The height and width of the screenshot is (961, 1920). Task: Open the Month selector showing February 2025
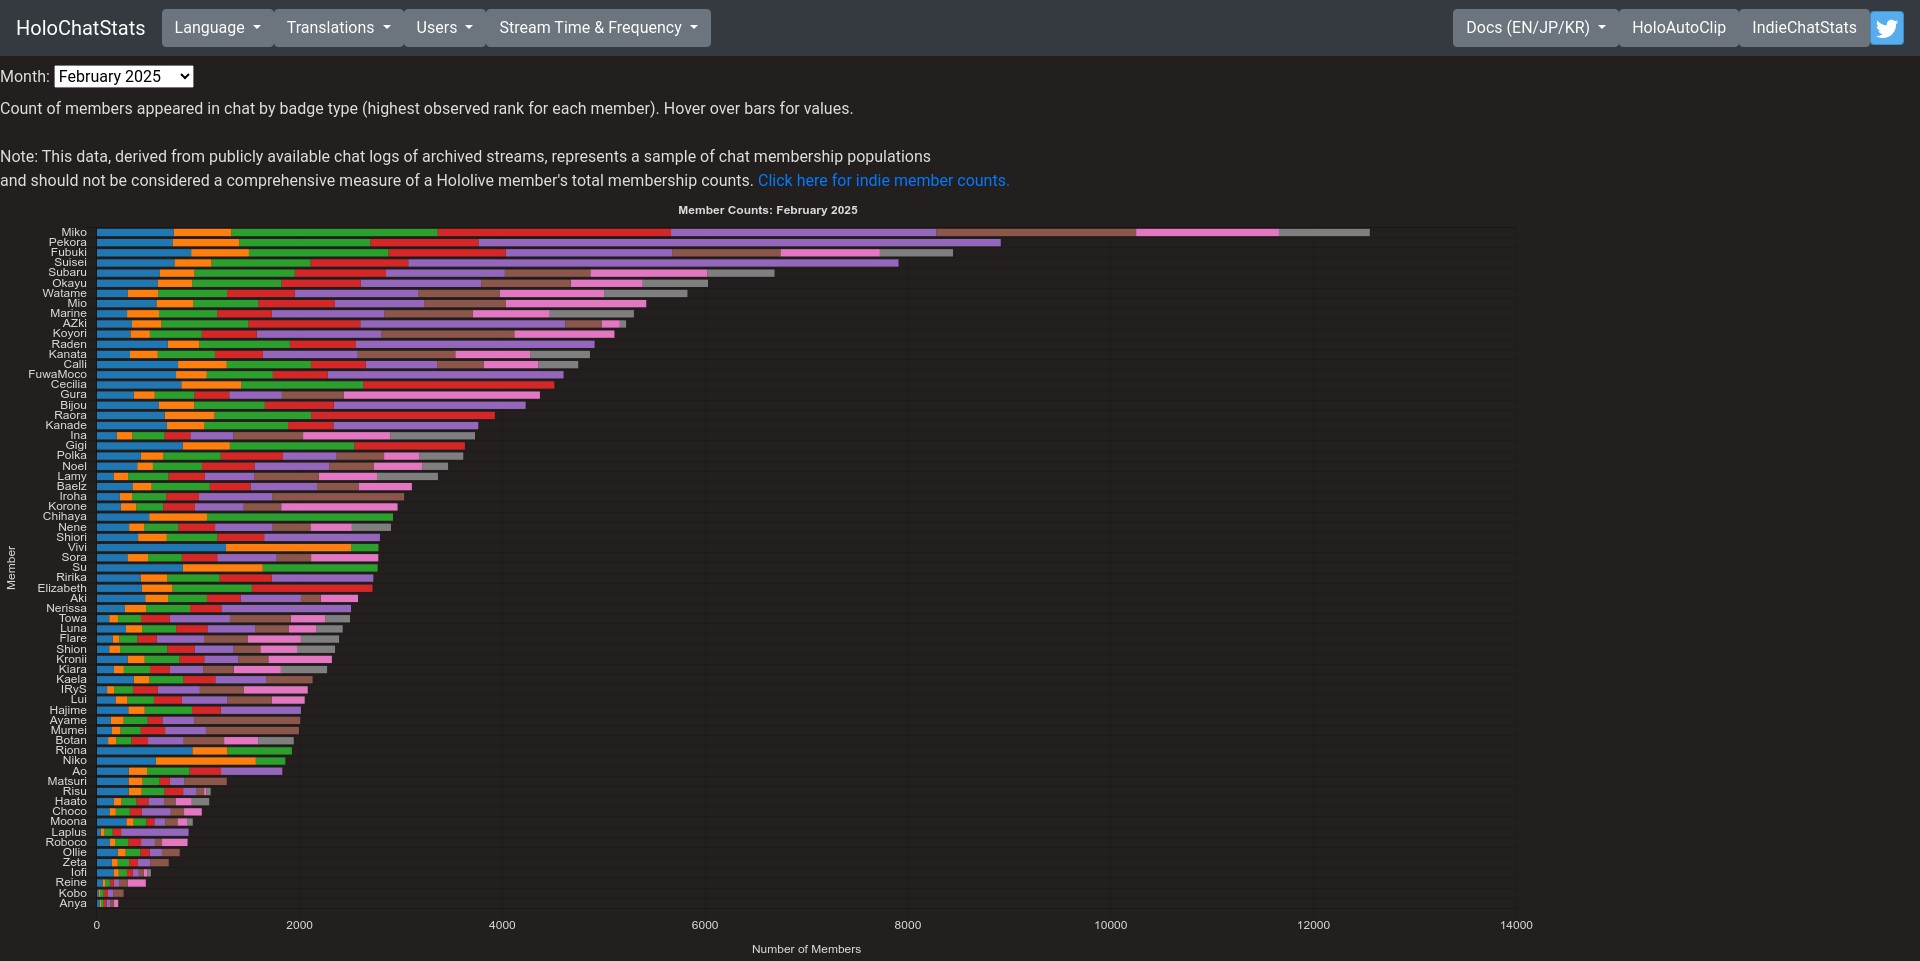(x=124, y=77)
